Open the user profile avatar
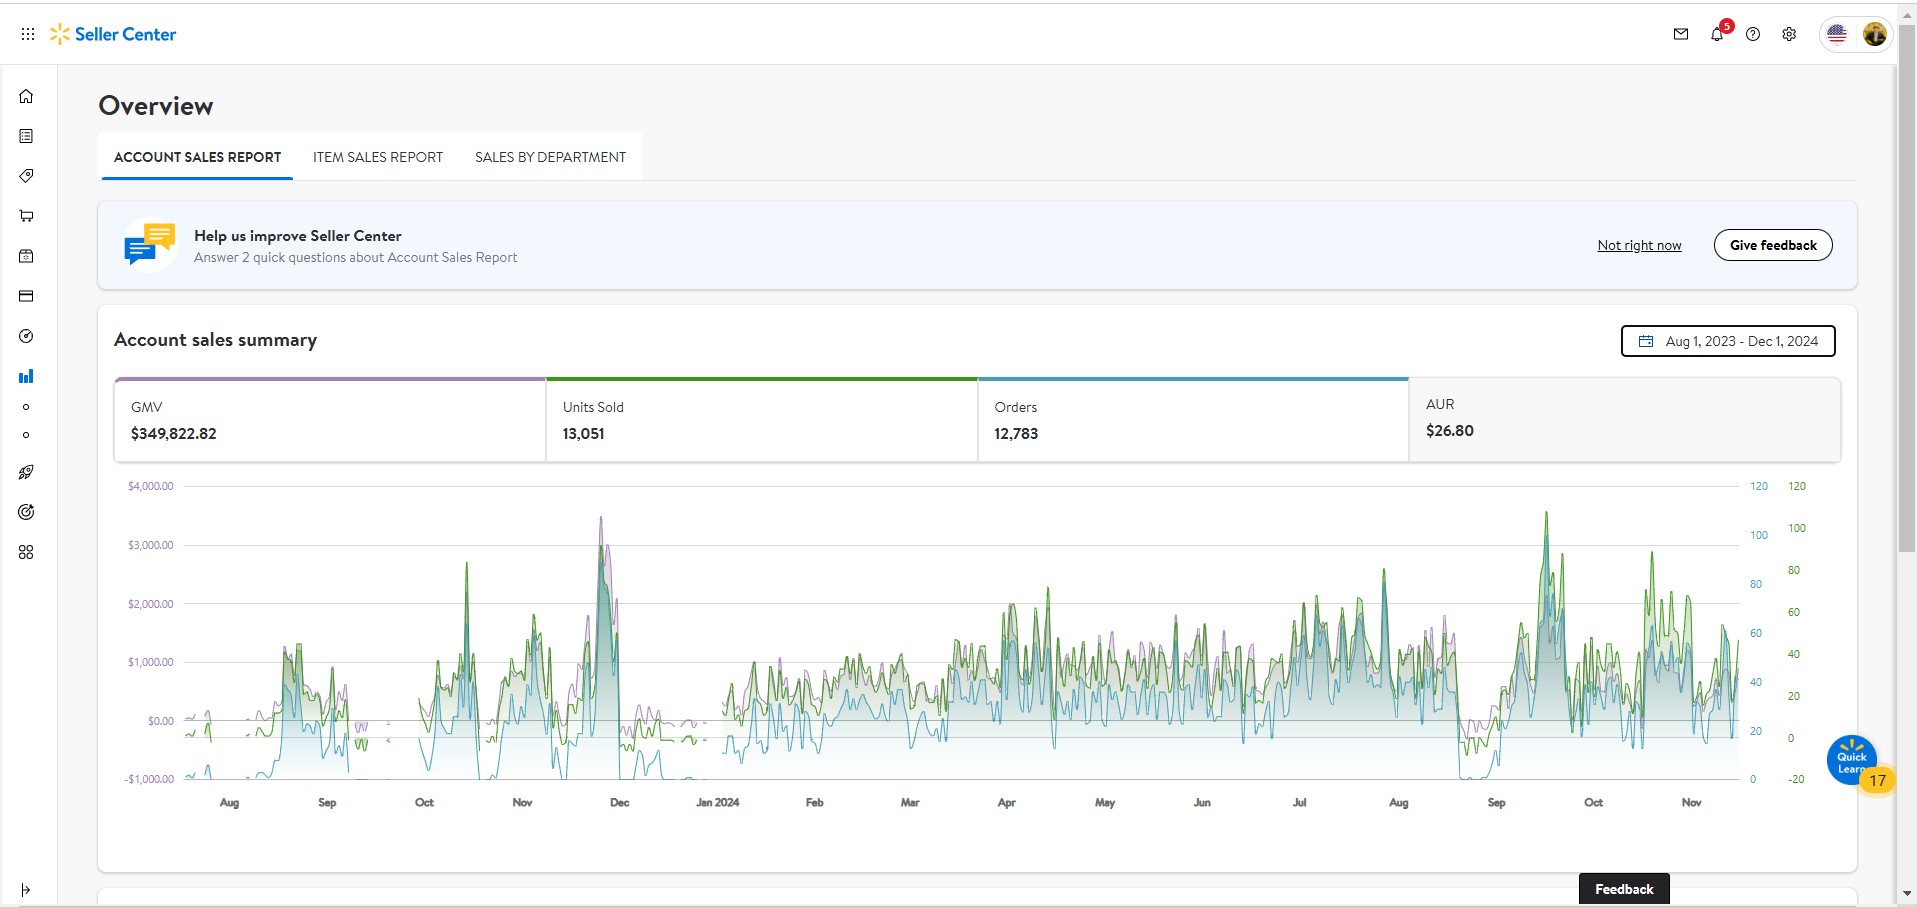Image resolution: width=1917 pixels, height=907 pixels. pos(1875,34)
